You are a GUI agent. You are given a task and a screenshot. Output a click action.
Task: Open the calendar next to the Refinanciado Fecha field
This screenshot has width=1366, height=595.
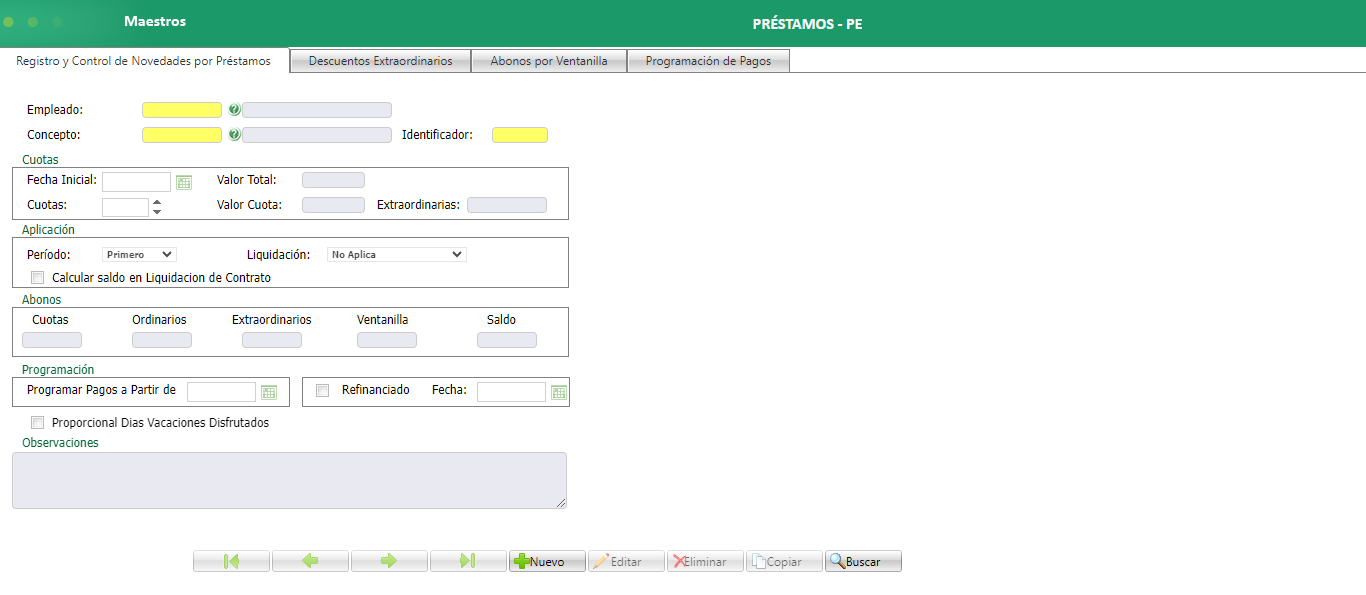click(560, 391)
